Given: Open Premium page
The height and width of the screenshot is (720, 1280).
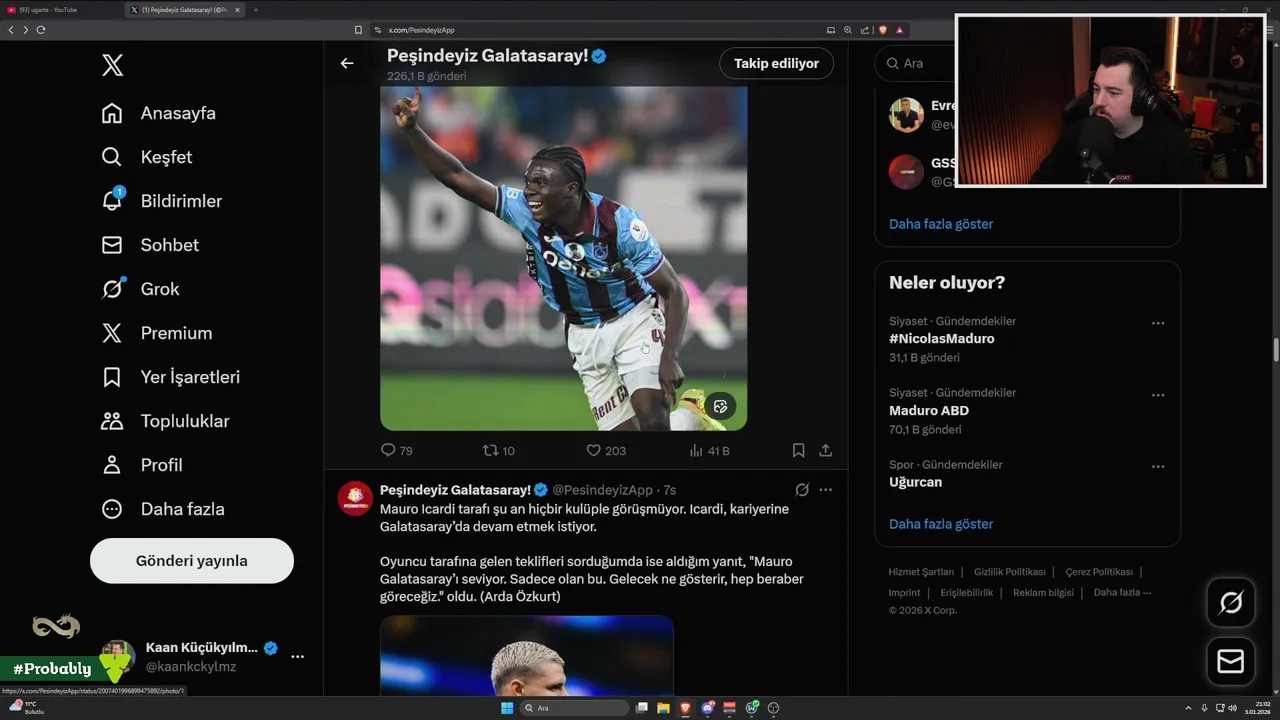Looking at the screenshot, I should (157, 333).
